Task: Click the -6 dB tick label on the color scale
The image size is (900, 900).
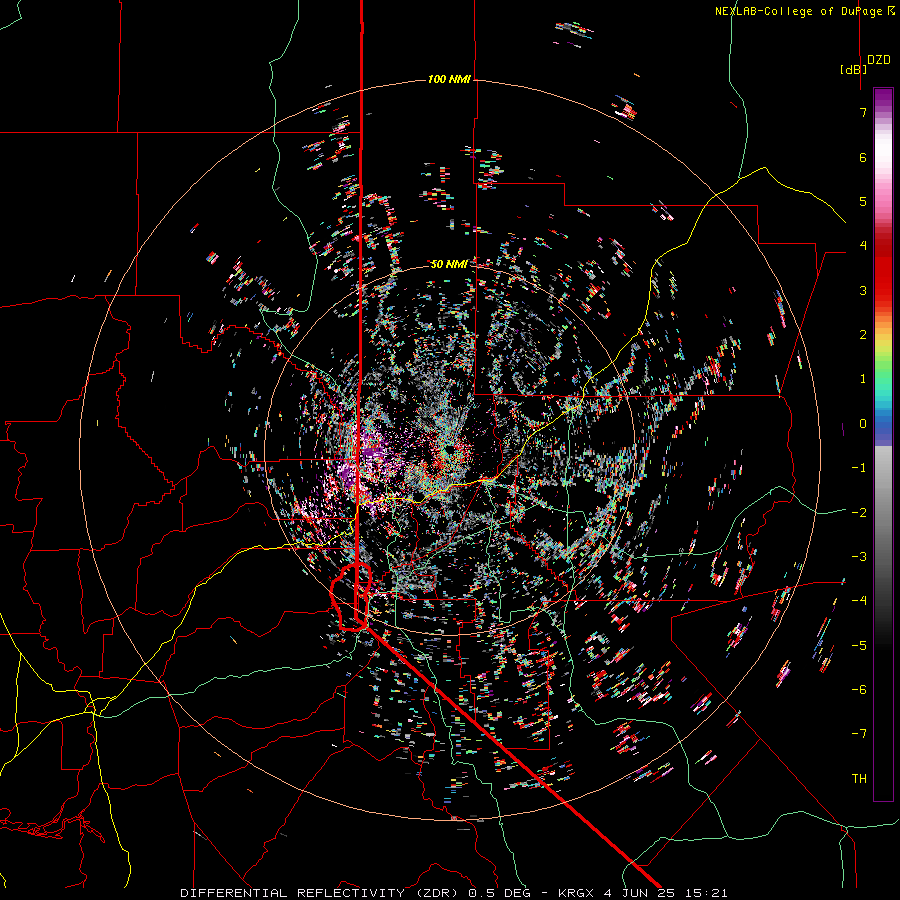Action: coord(859,689)
